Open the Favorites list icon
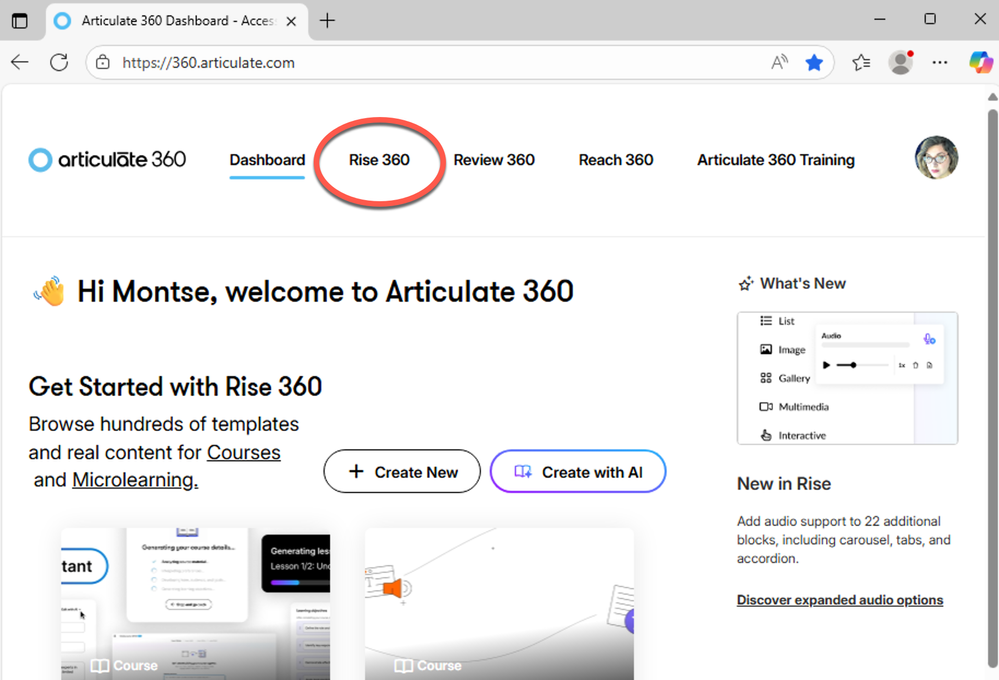The height and width of the screenshot is (680, 999). tap(861, 62)
